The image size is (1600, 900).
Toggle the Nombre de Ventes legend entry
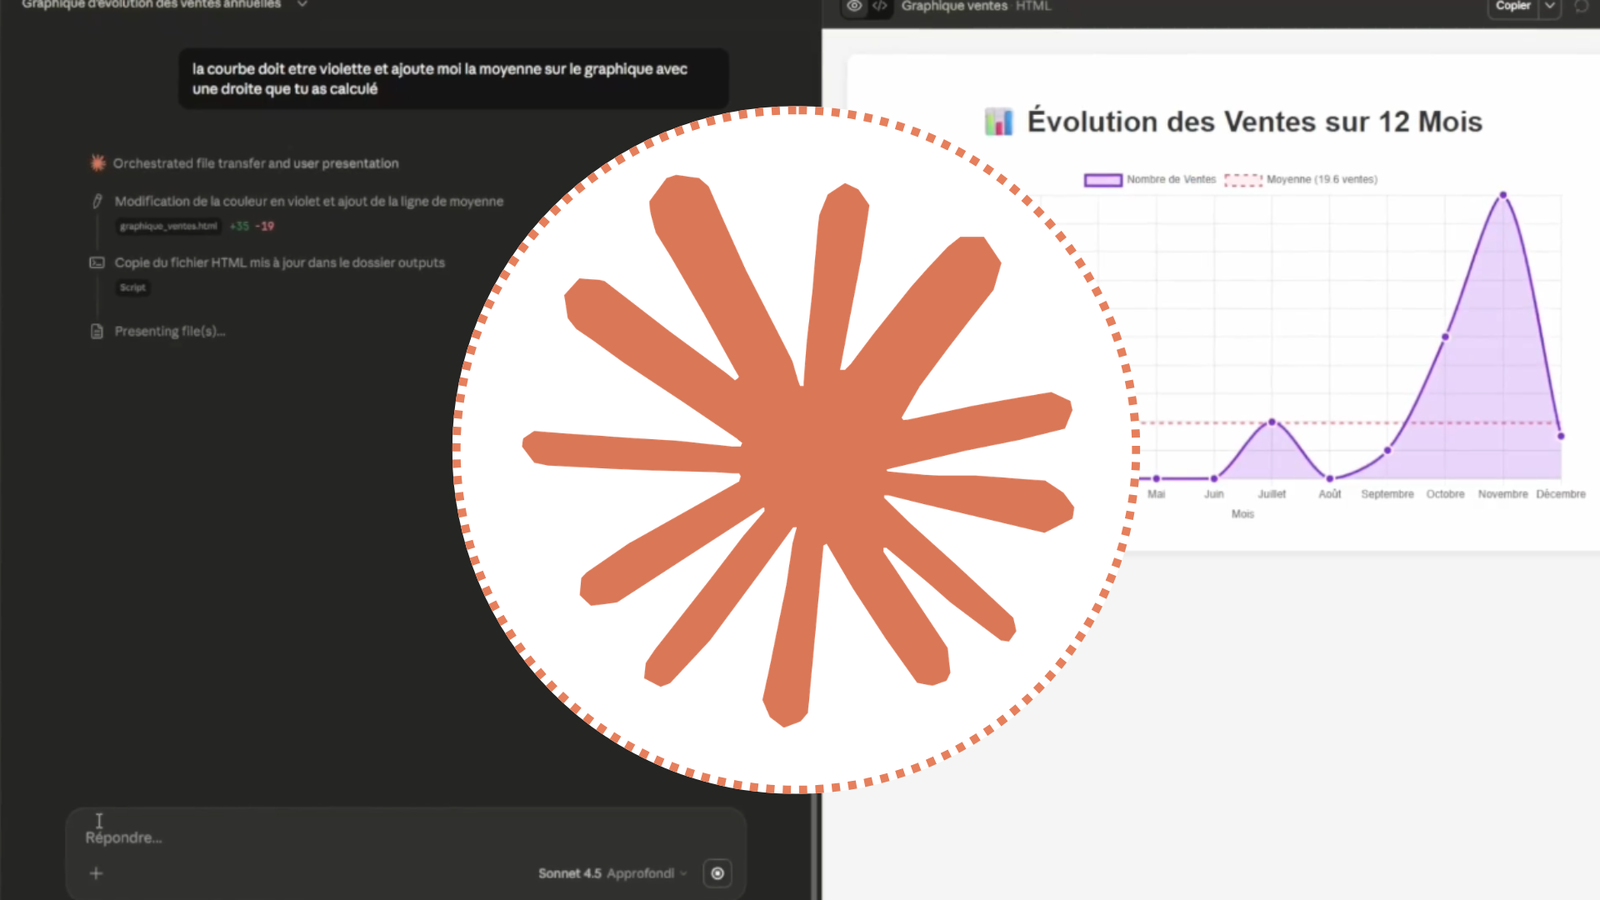pos(1170,179)
